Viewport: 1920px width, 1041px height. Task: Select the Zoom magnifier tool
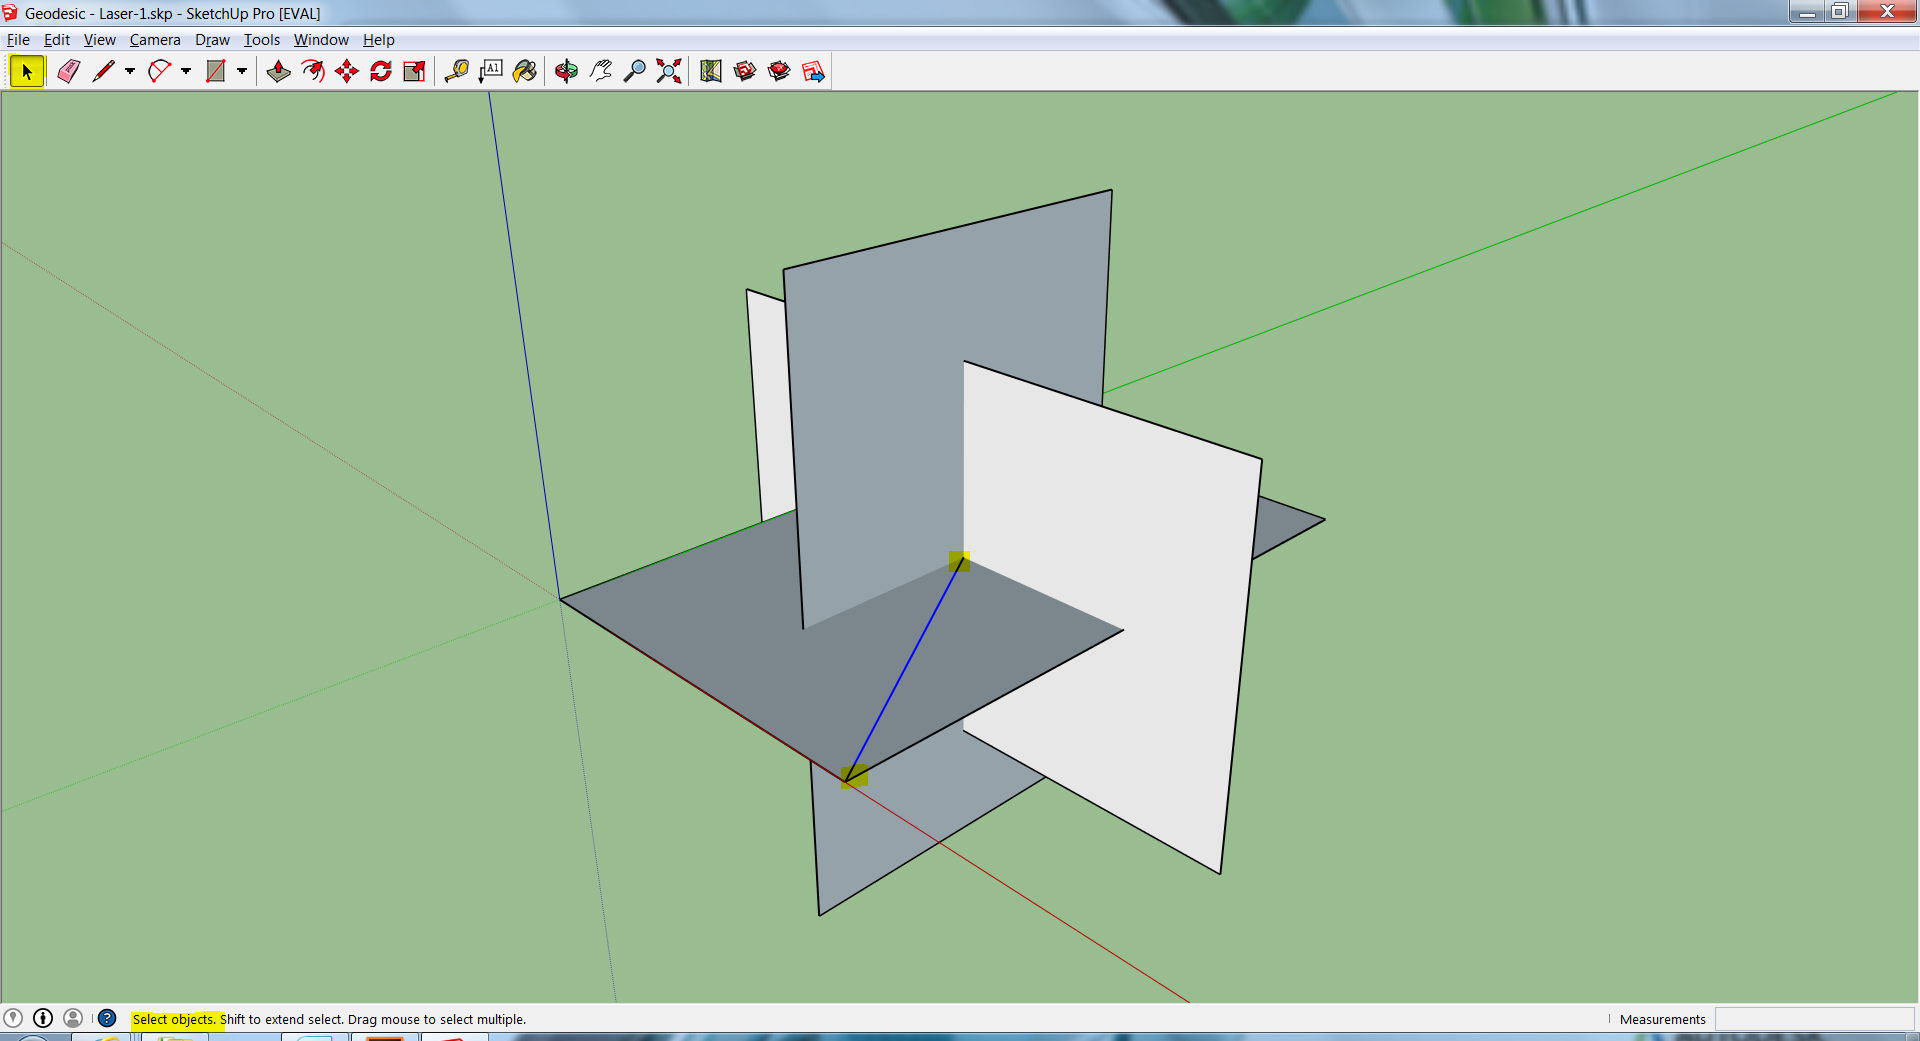[x=635, y=71]
